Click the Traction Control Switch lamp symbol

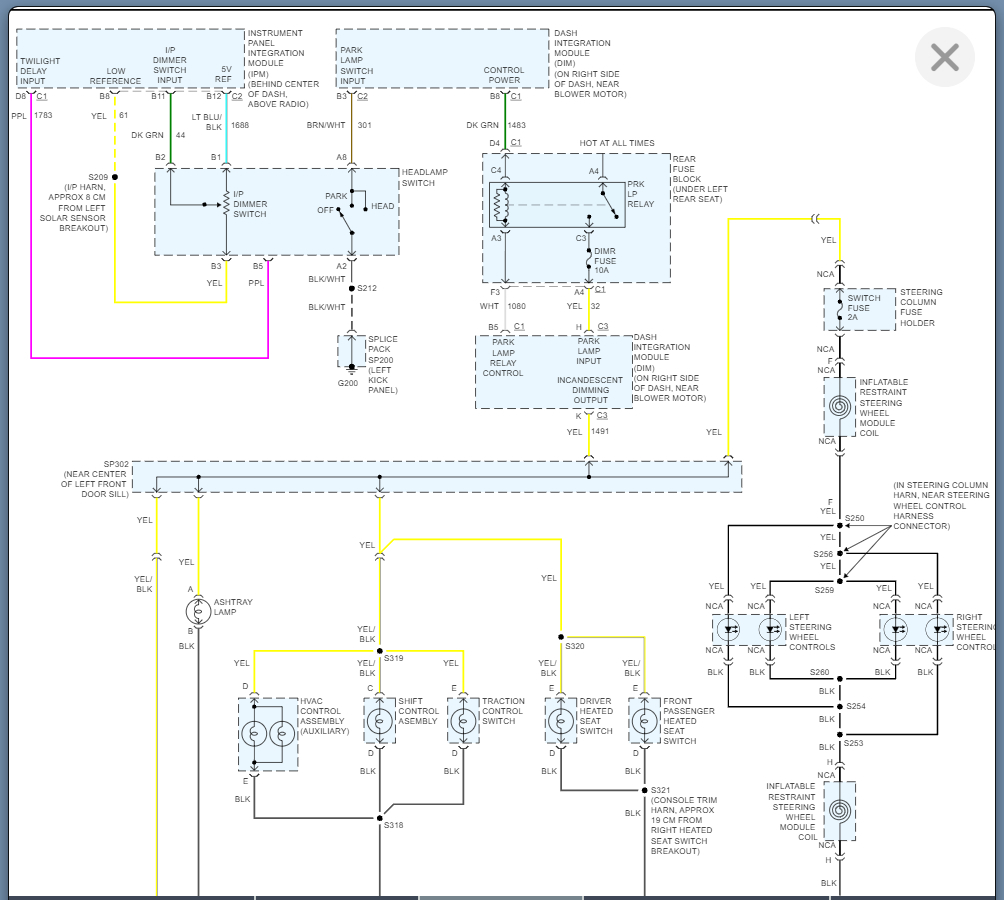click(463, 721)
